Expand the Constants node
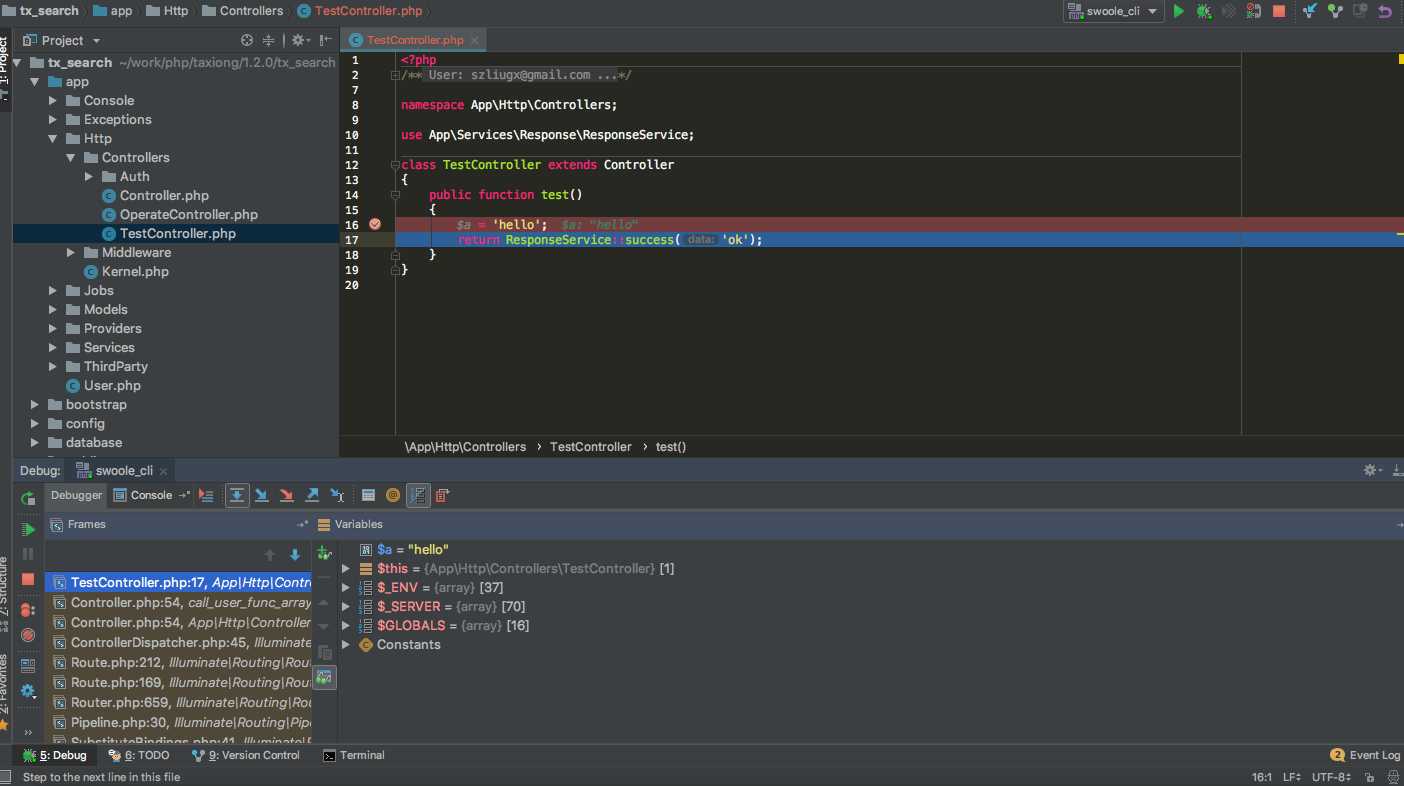The image size is (1404, 786). pos(346,645)
